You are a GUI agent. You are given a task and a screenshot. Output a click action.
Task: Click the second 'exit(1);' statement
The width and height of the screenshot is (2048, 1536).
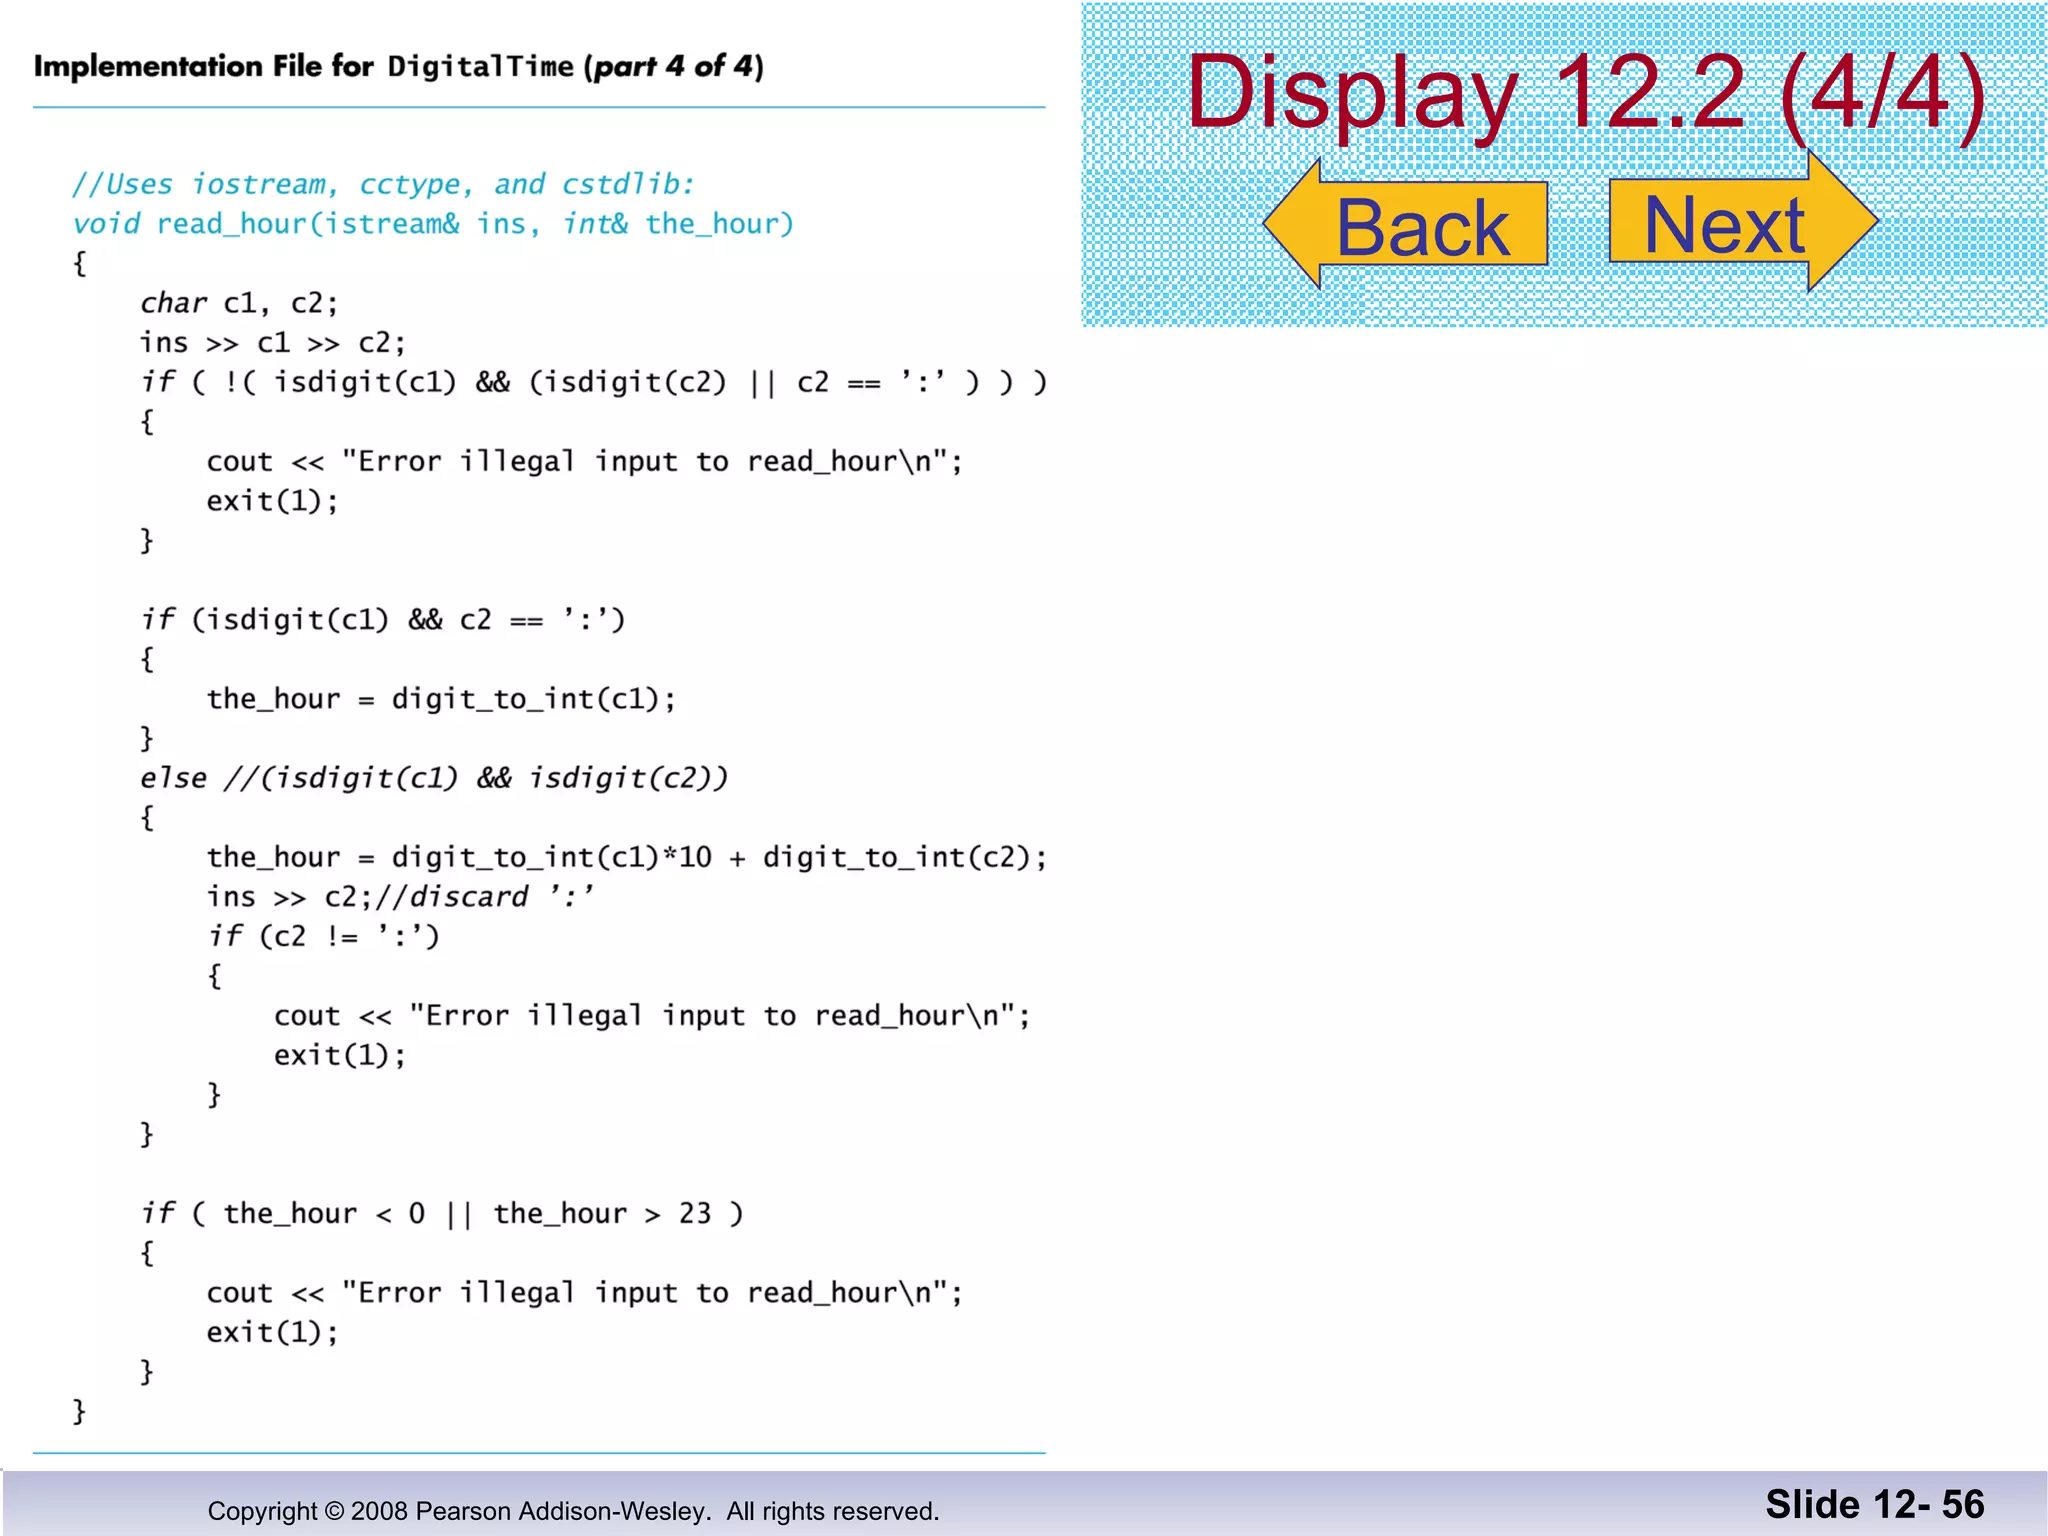click(x=340, y=1055)
